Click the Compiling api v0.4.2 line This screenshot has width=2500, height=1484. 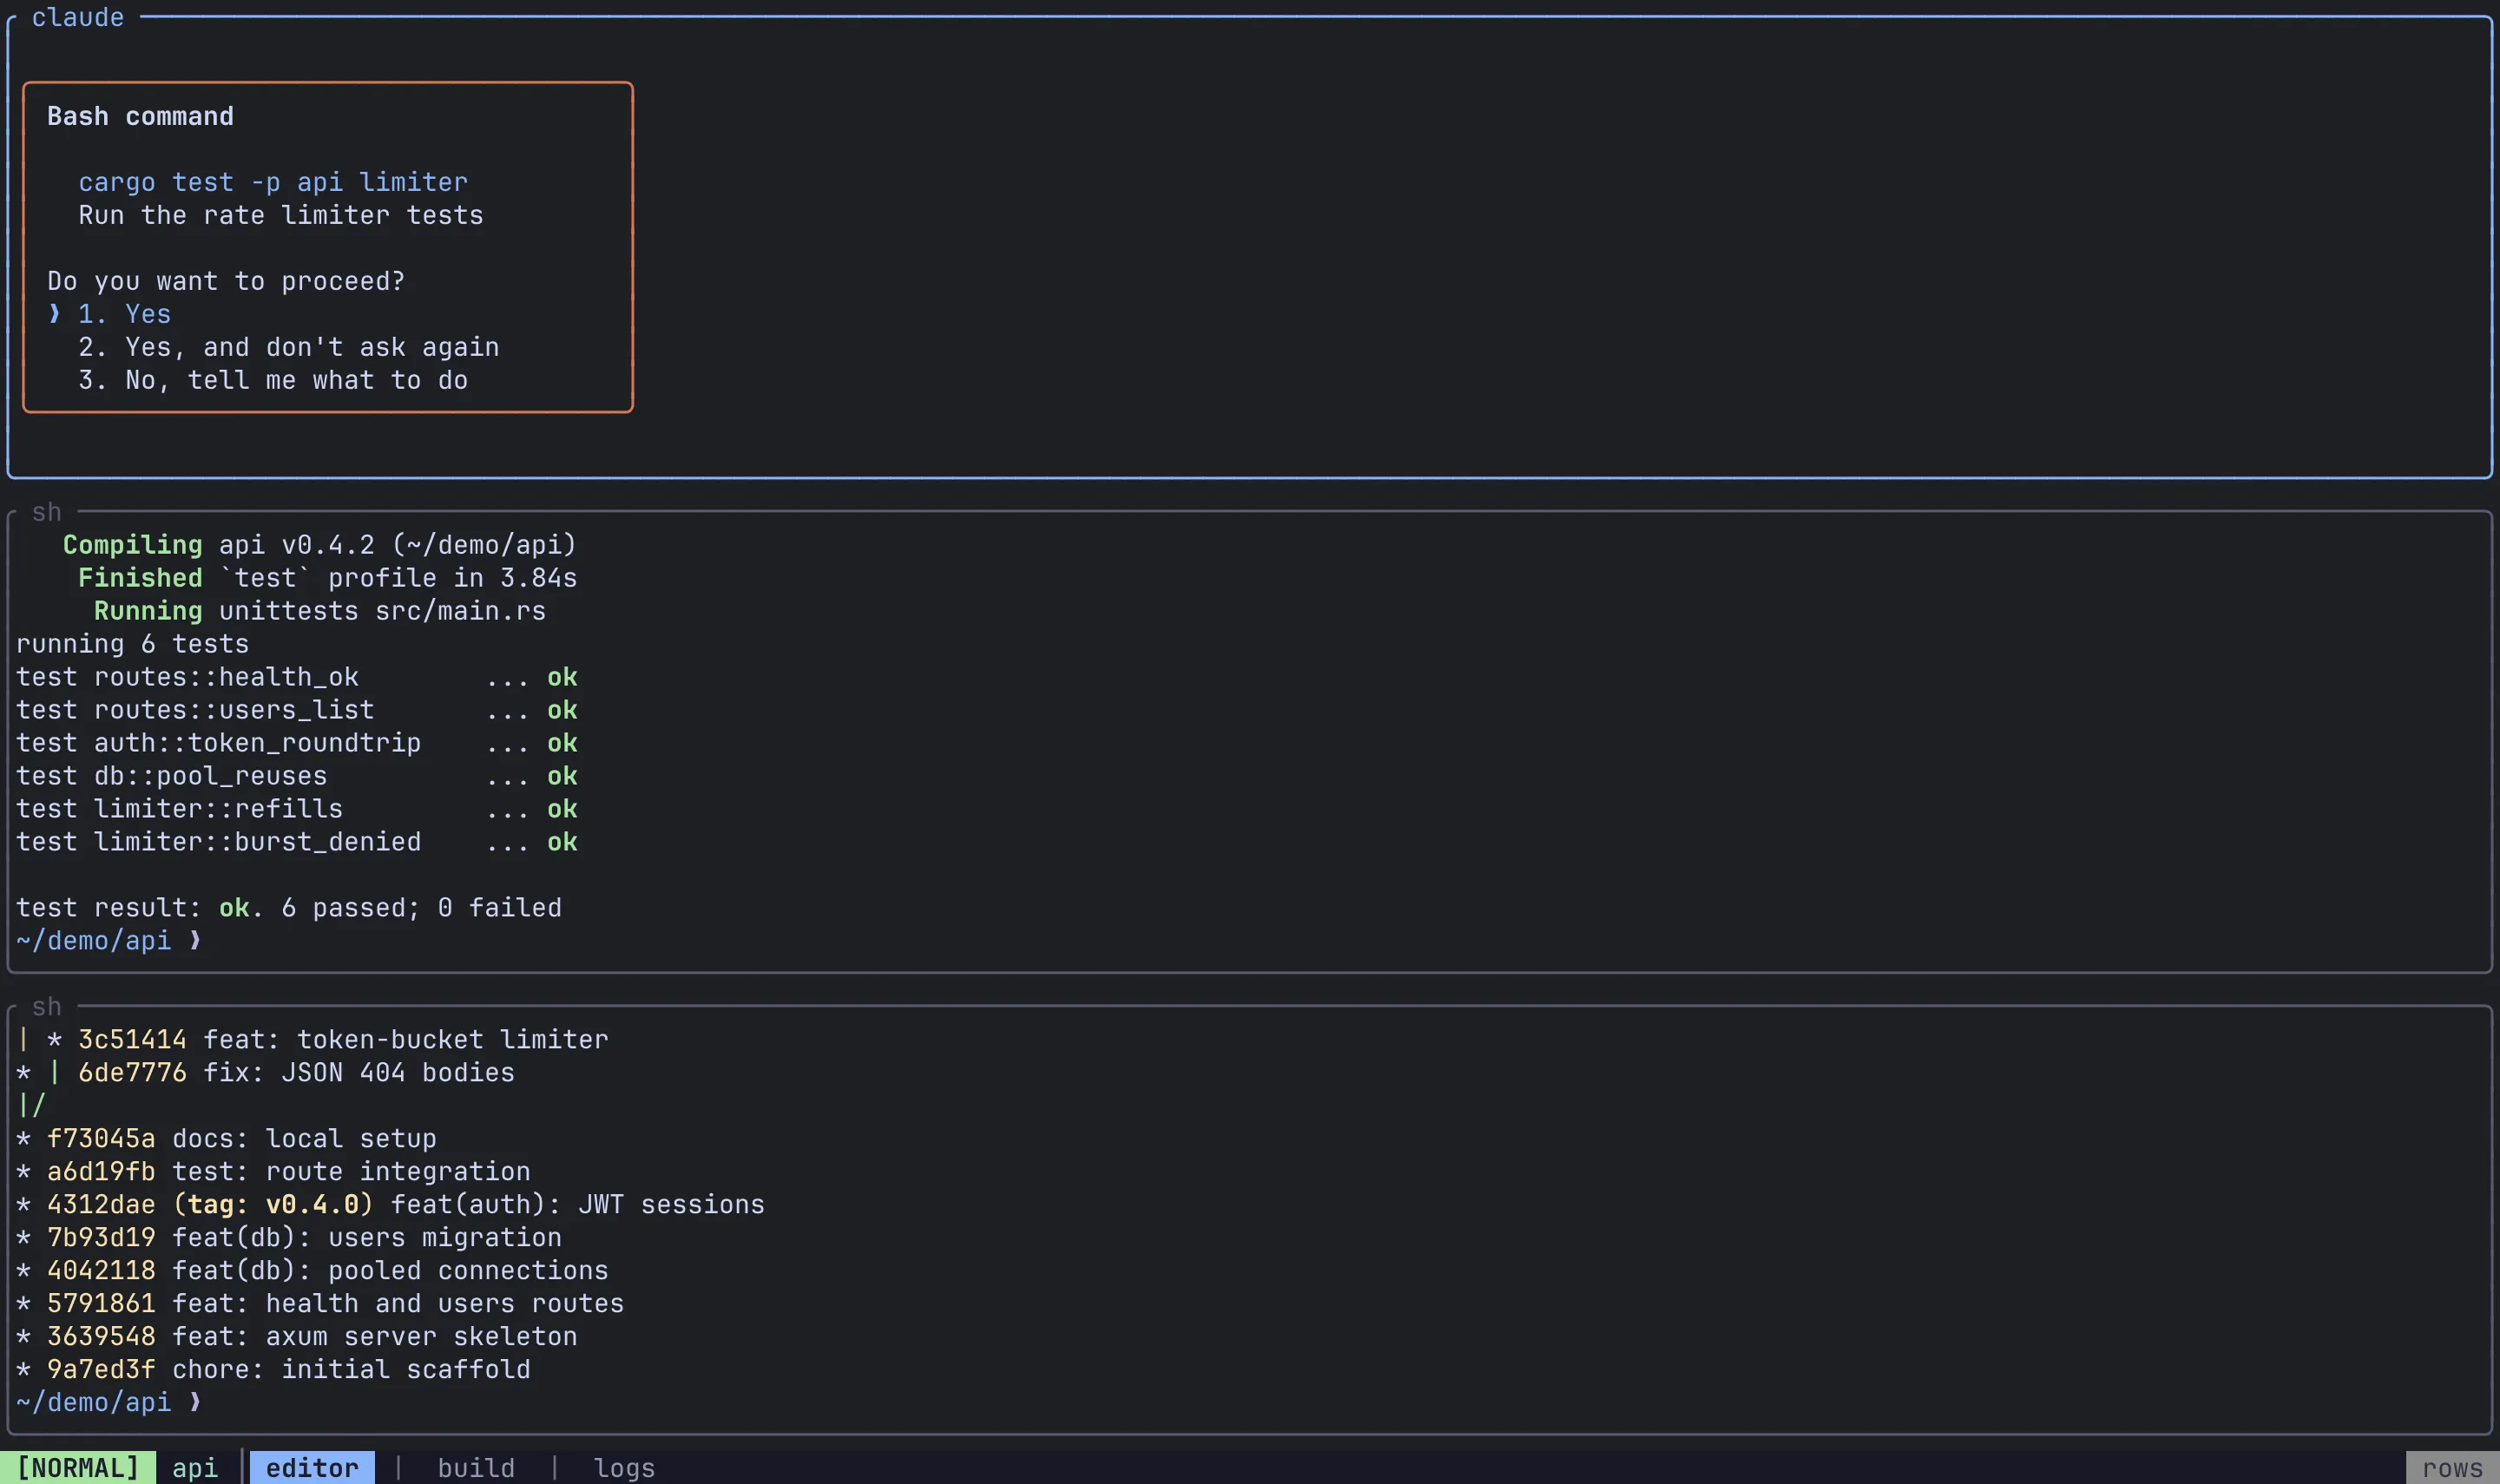[320, 545]
